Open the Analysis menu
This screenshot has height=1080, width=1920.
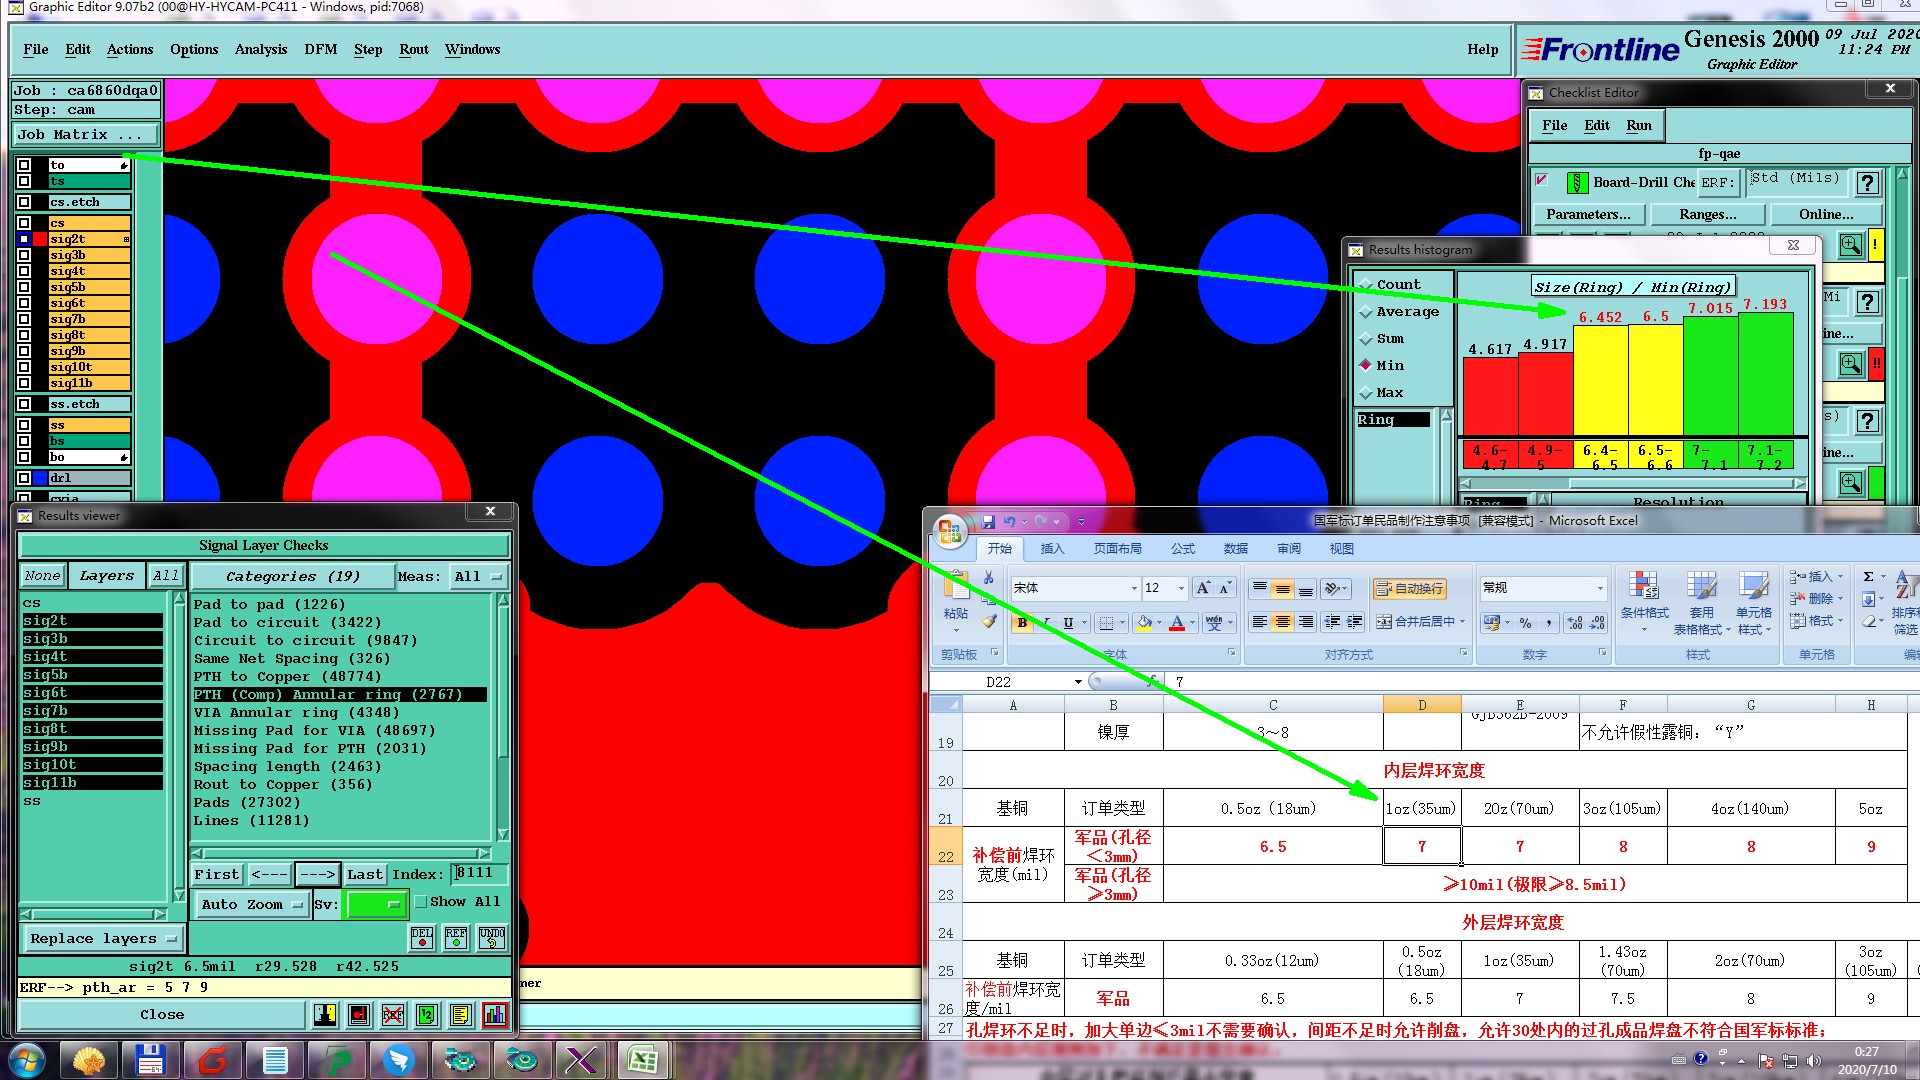tap(260, 49)
